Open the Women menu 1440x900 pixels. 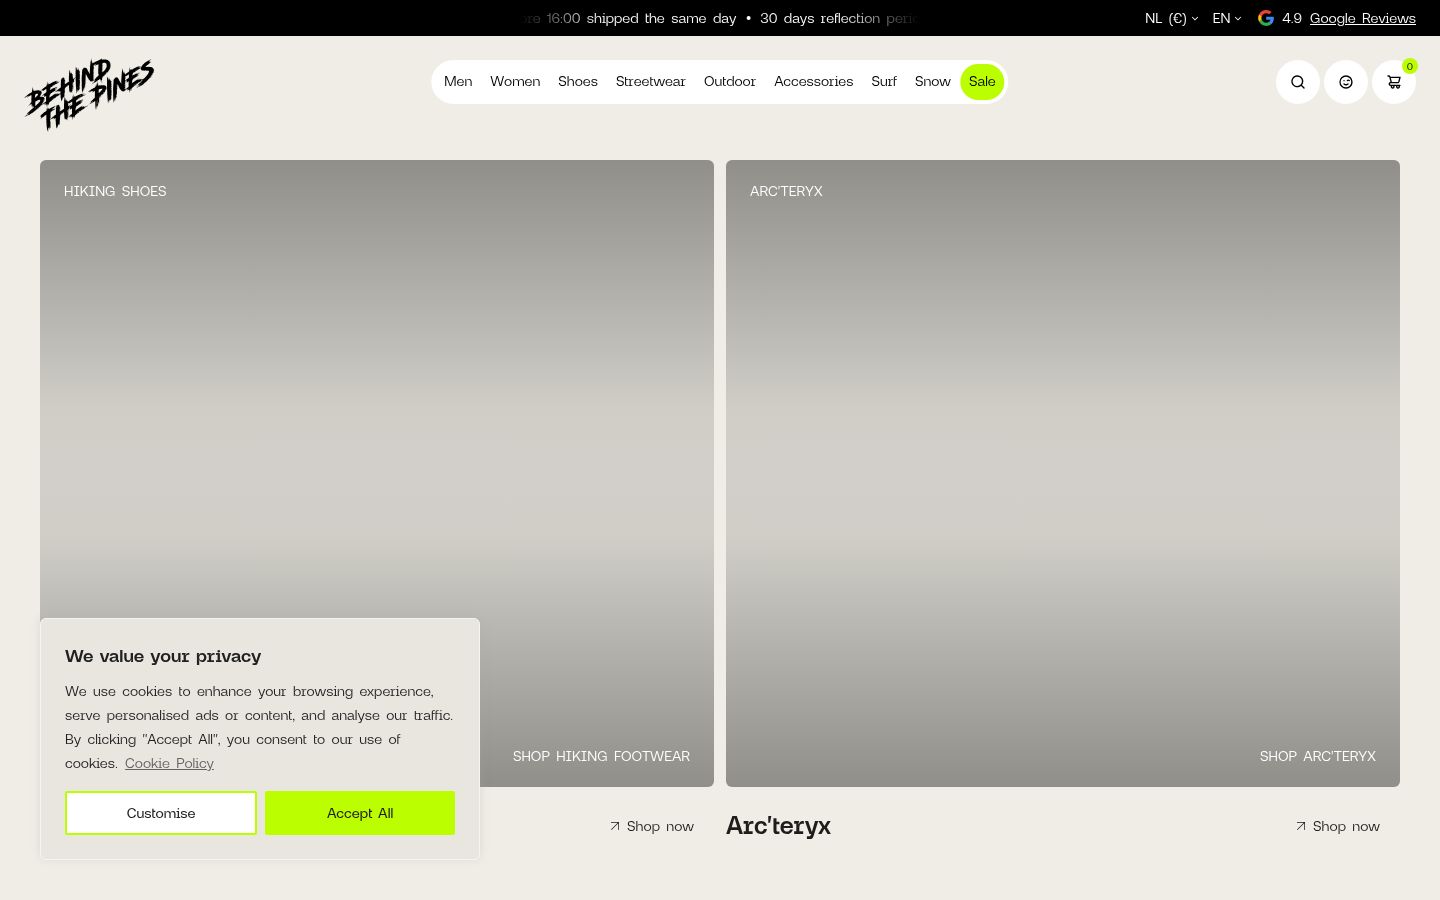point(515,82)
